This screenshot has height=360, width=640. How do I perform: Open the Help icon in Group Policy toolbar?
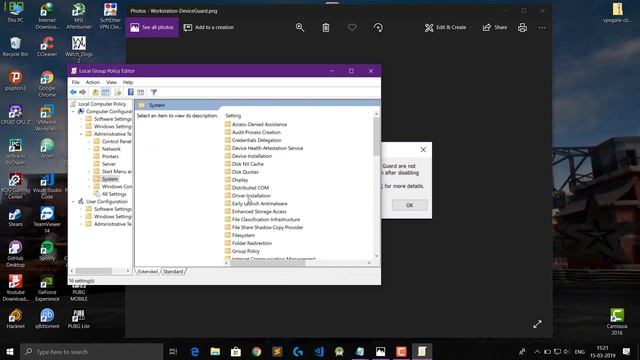(x=131, y=92)
